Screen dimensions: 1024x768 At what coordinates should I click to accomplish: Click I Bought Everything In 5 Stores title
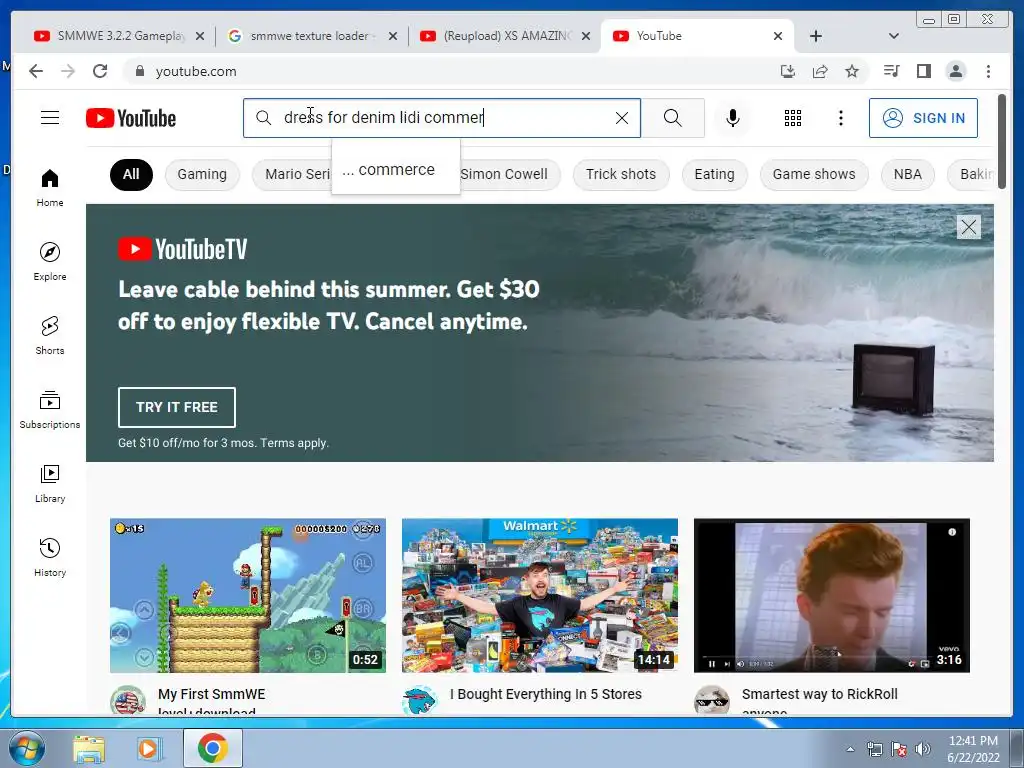[545, 694]
